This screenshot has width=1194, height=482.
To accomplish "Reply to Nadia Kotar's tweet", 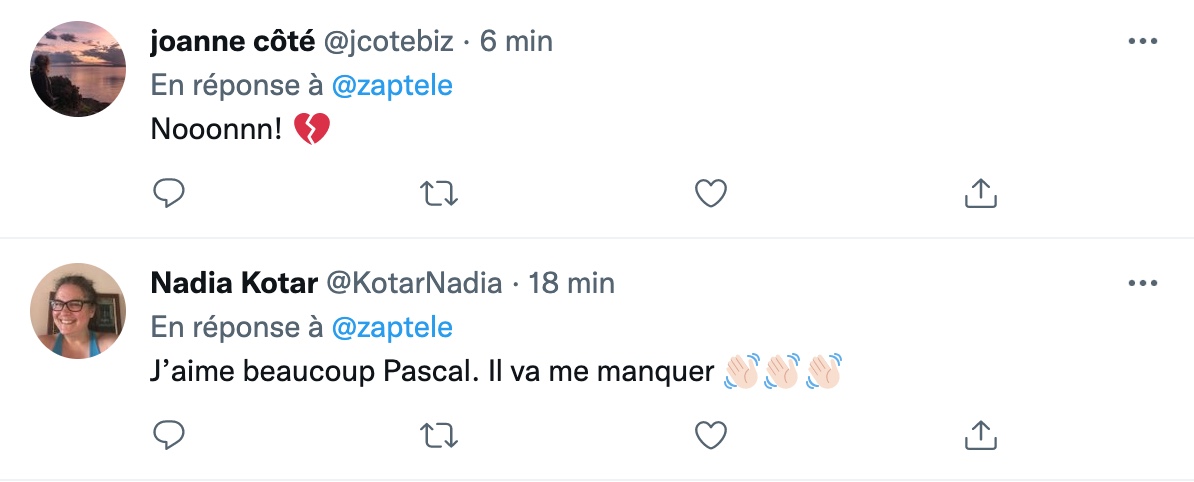I will click(x=169, y=436).
